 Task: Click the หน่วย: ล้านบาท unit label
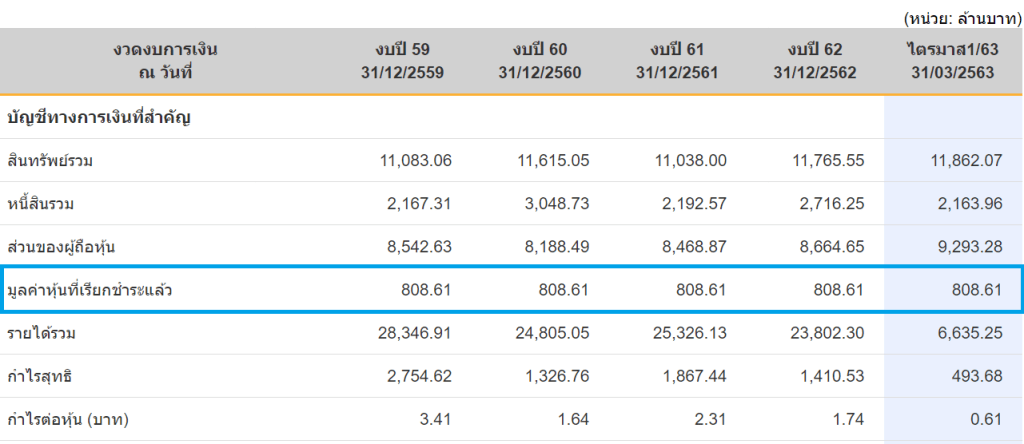[960, 17]
